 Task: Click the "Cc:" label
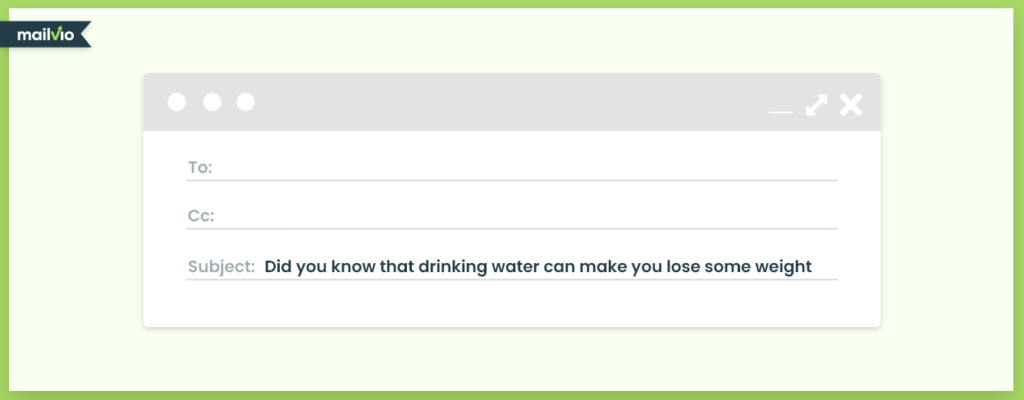pos(201,216)
